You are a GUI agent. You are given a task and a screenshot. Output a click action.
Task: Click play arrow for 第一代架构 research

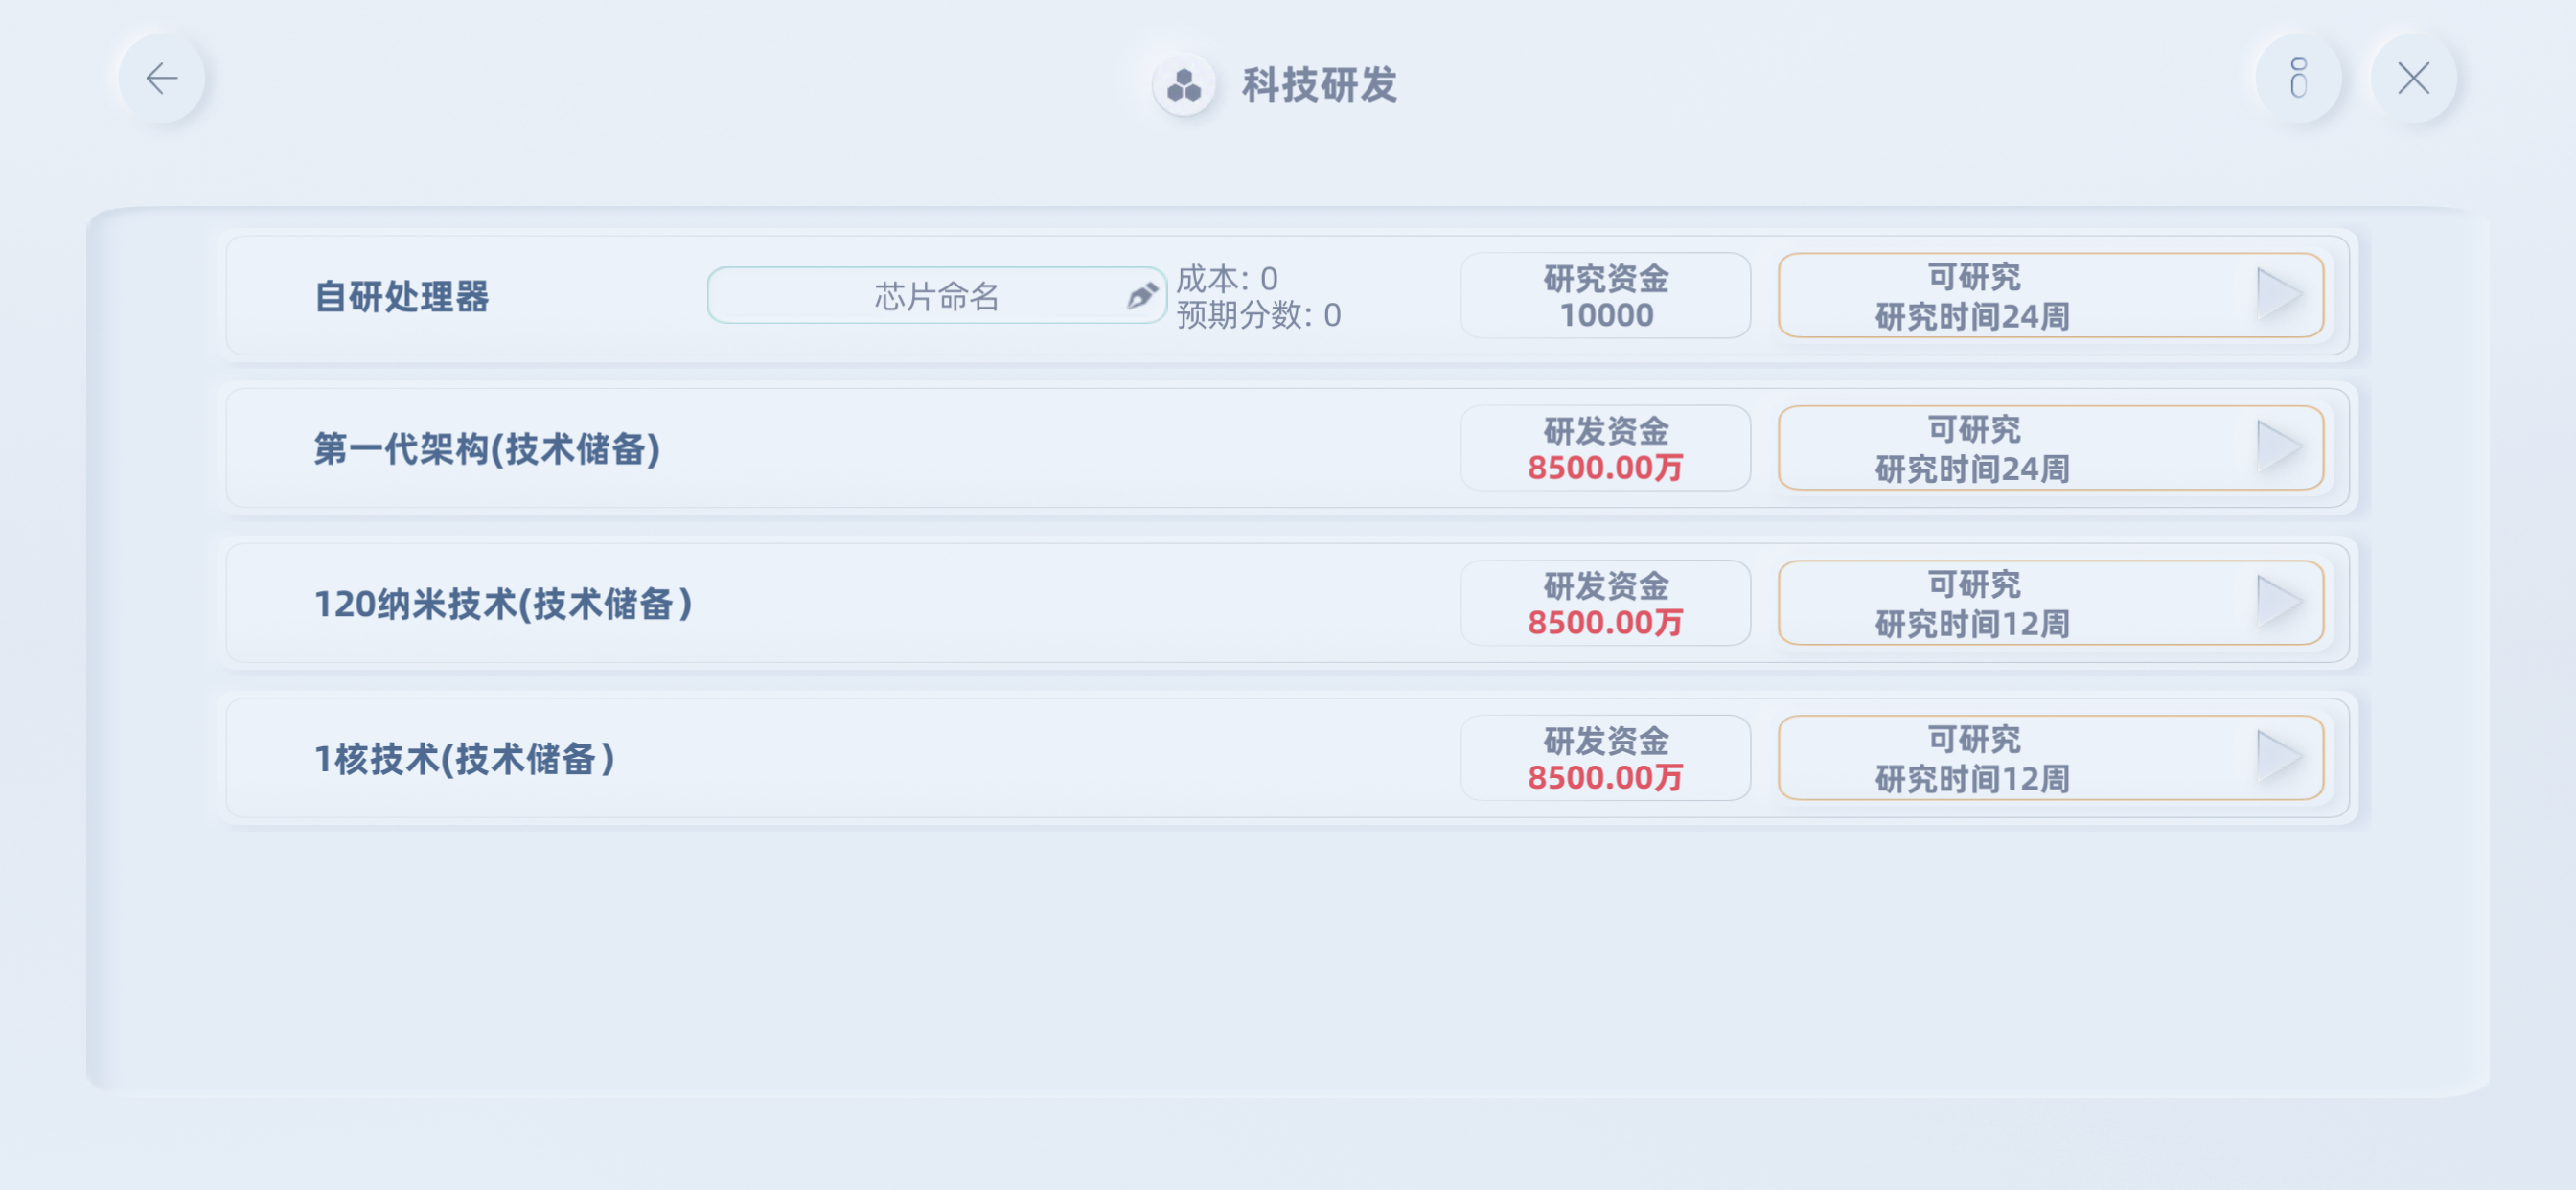coord(2279,447)
